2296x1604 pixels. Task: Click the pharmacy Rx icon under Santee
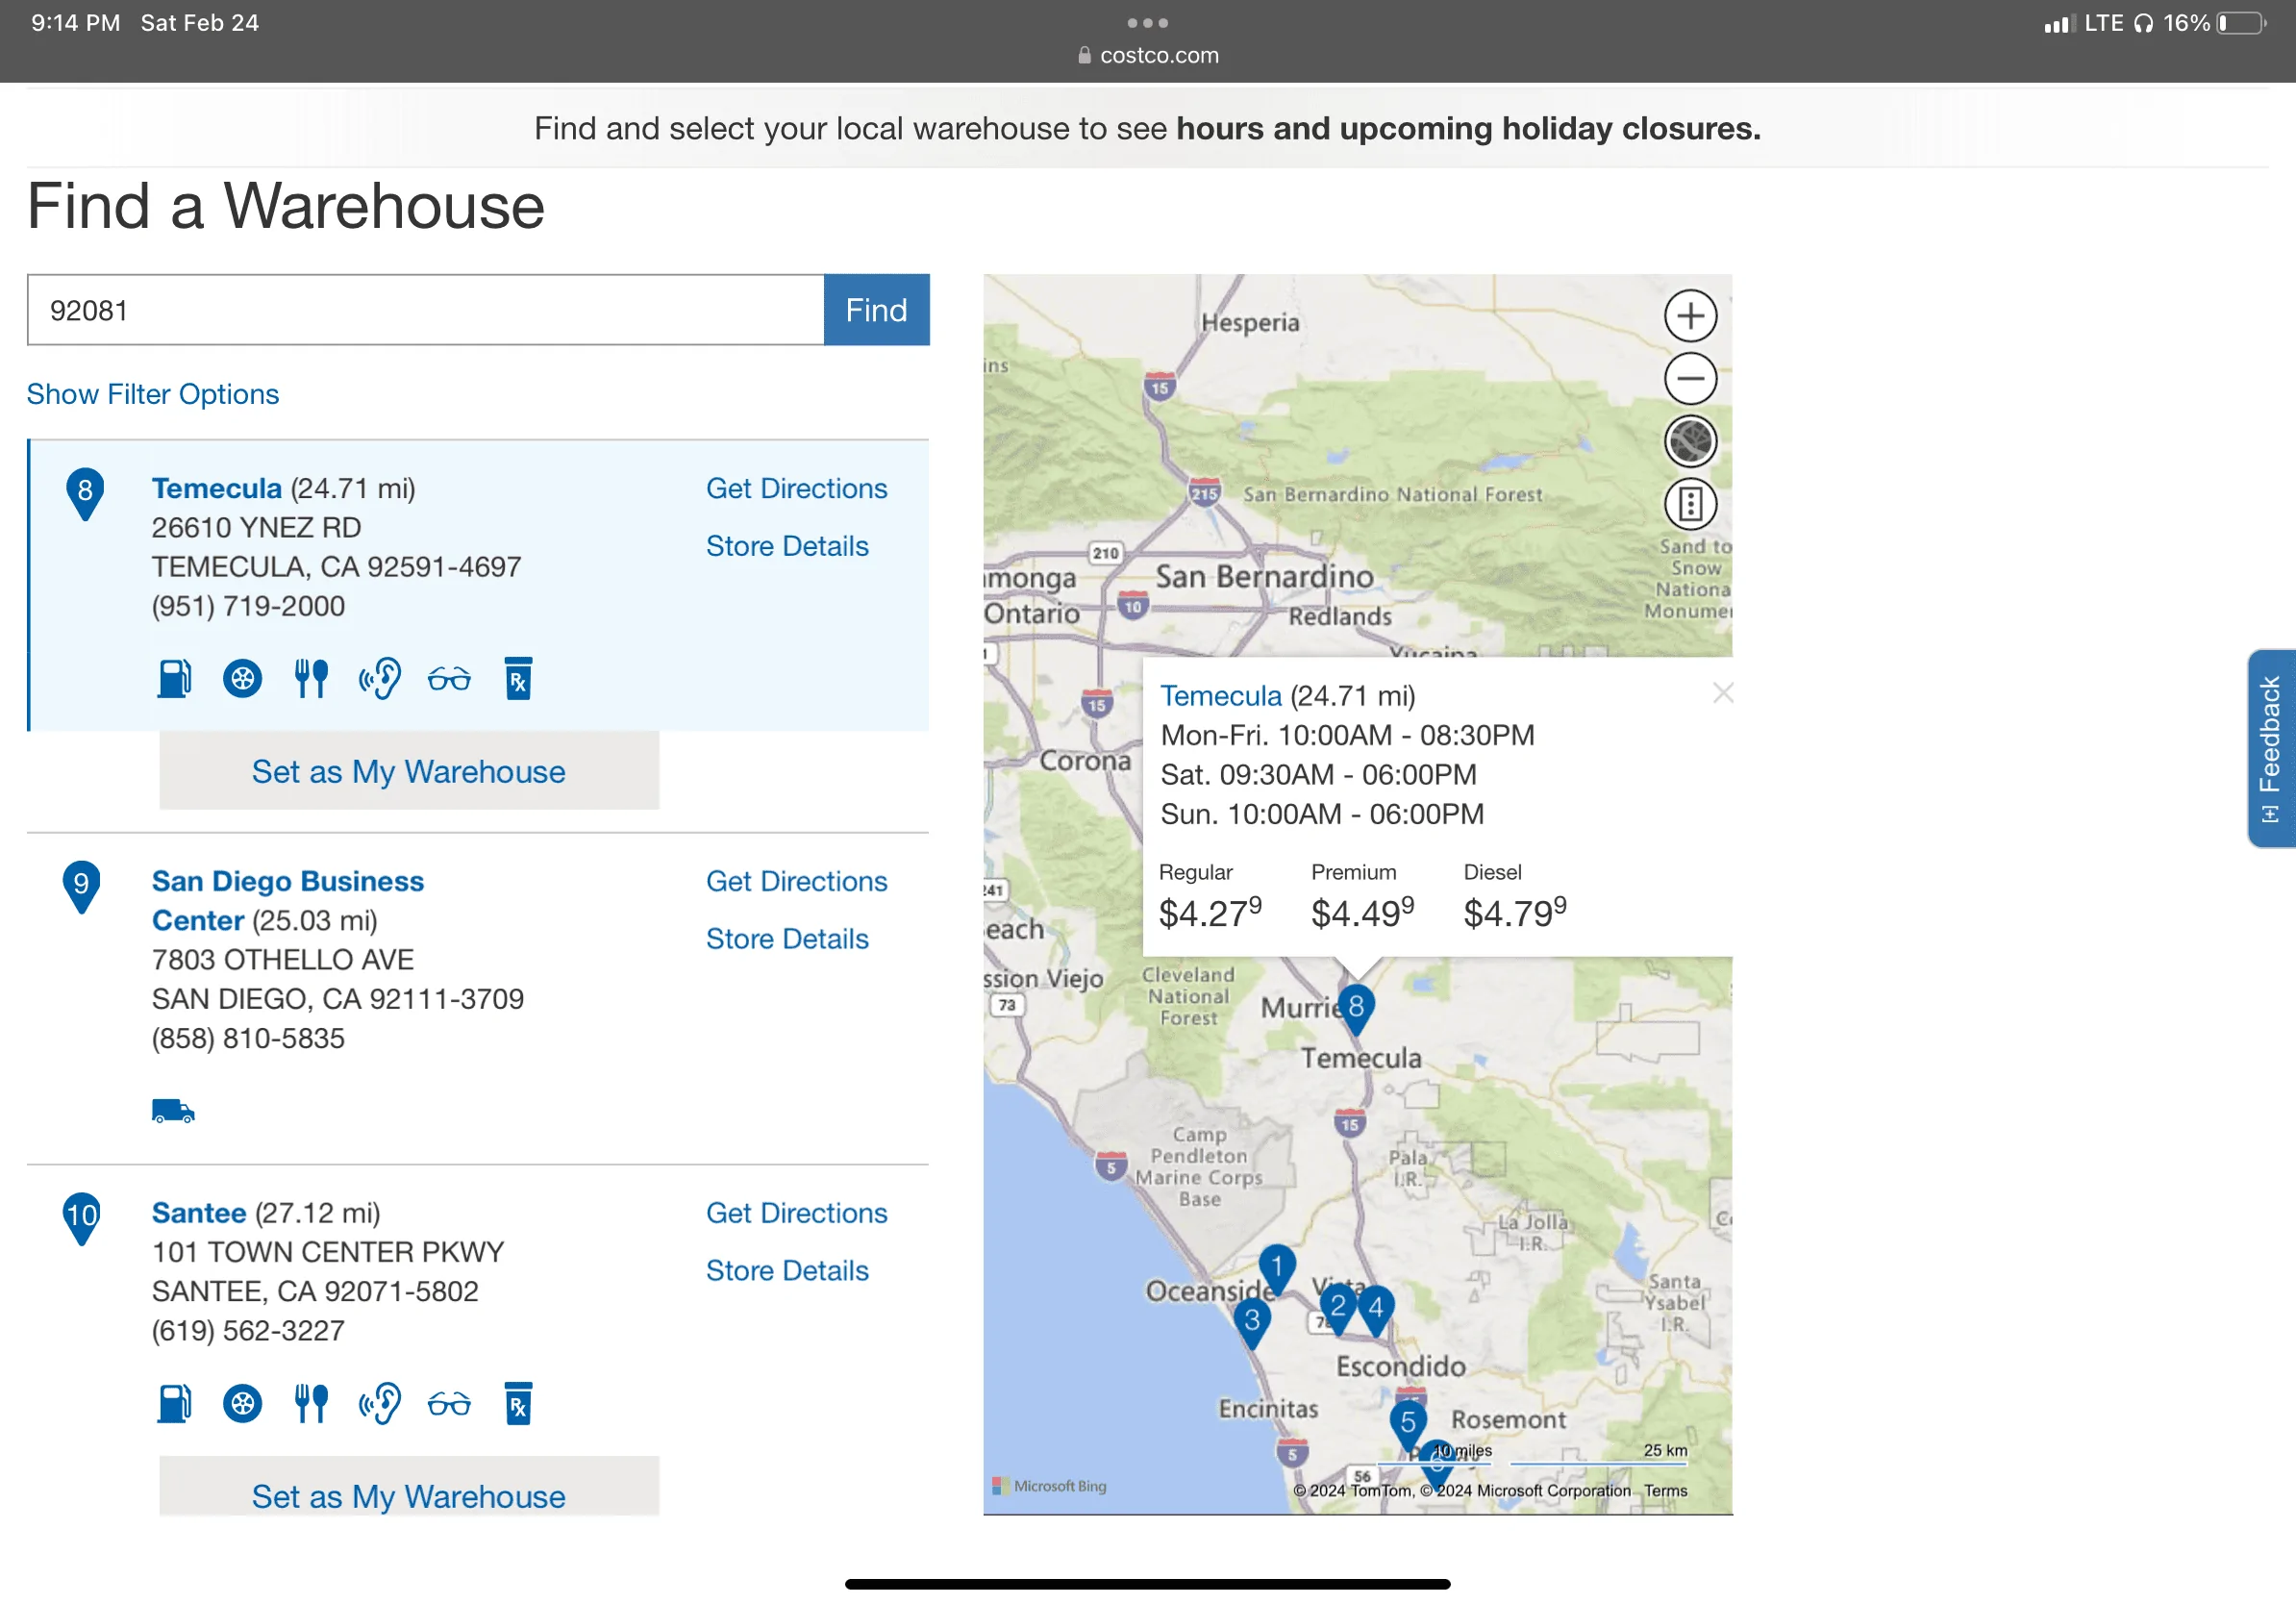(518, 1404)
